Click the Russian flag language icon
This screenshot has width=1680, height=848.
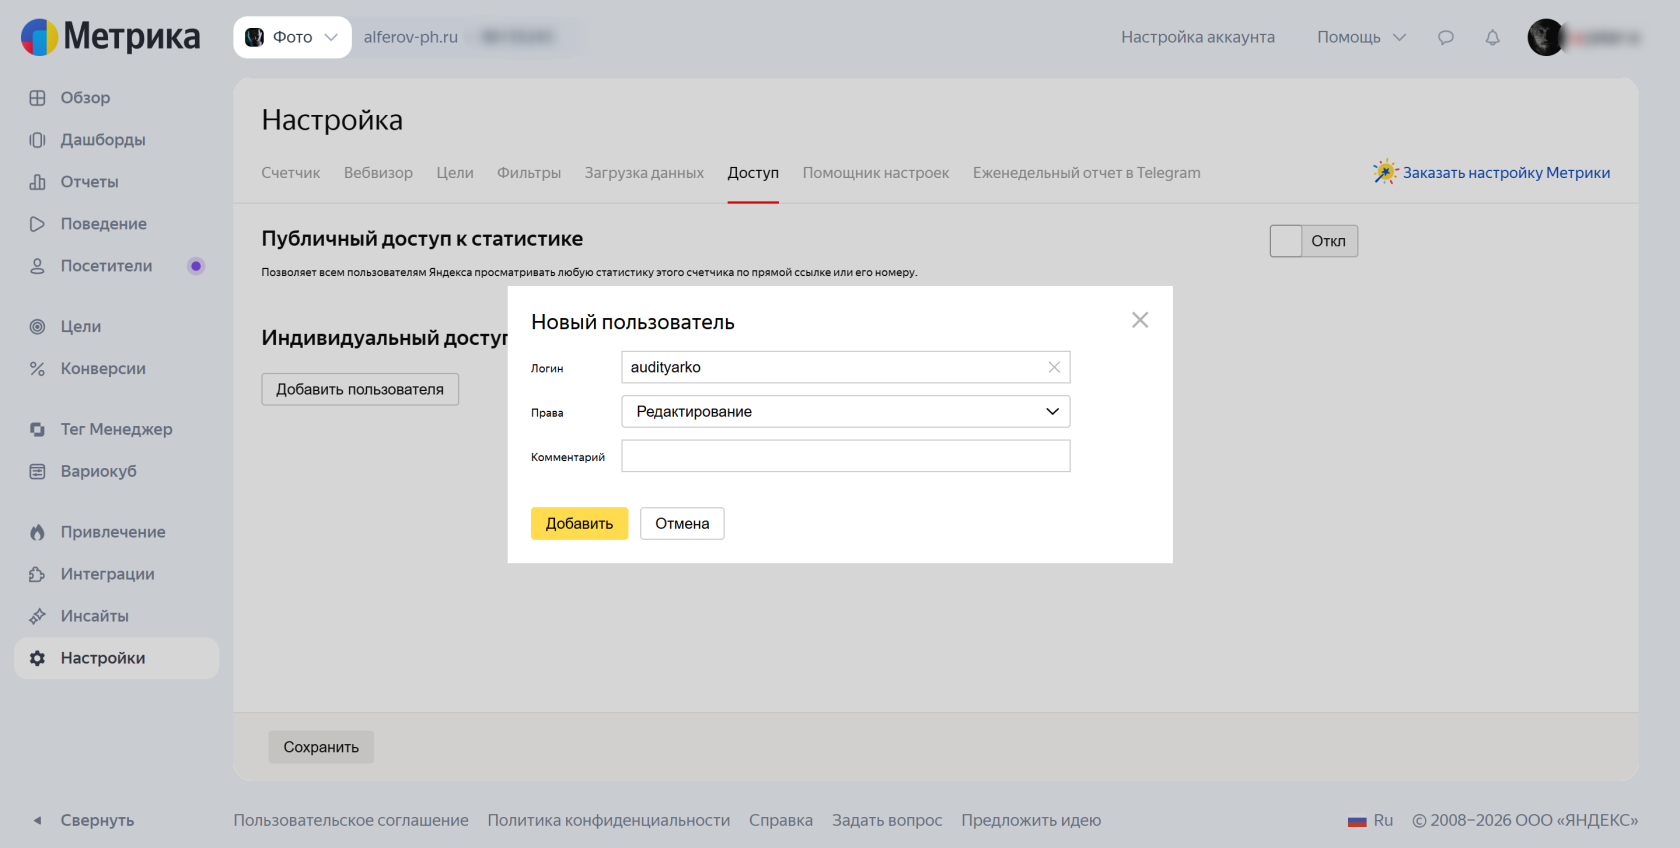1357,821
